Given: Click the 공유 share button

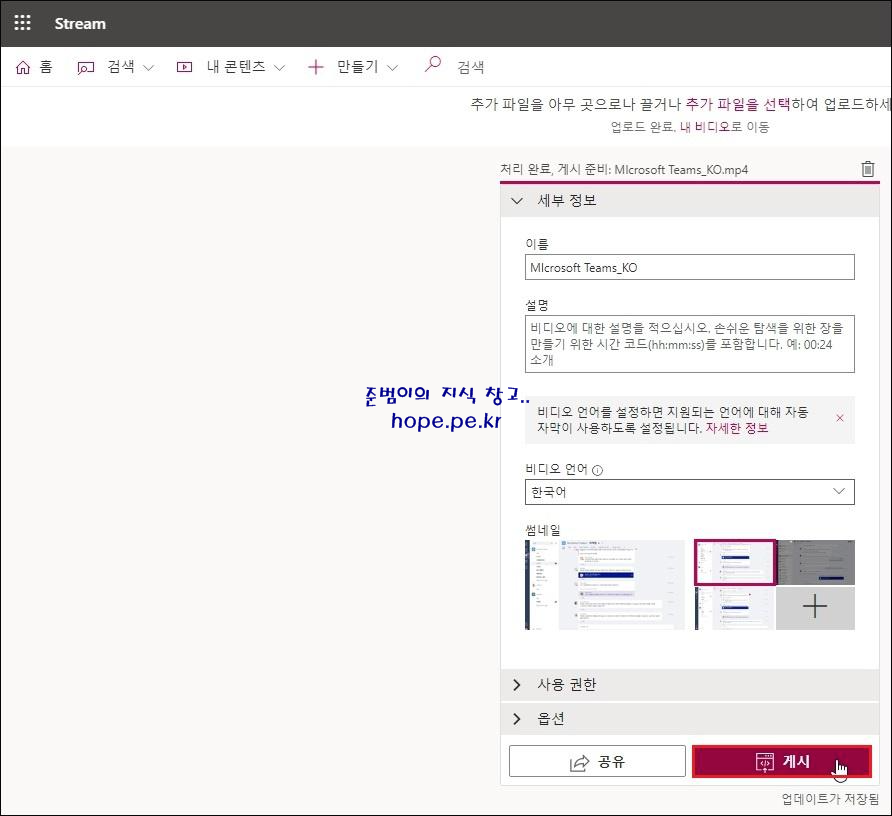Looking at the screenshot, I should (597, 761).
